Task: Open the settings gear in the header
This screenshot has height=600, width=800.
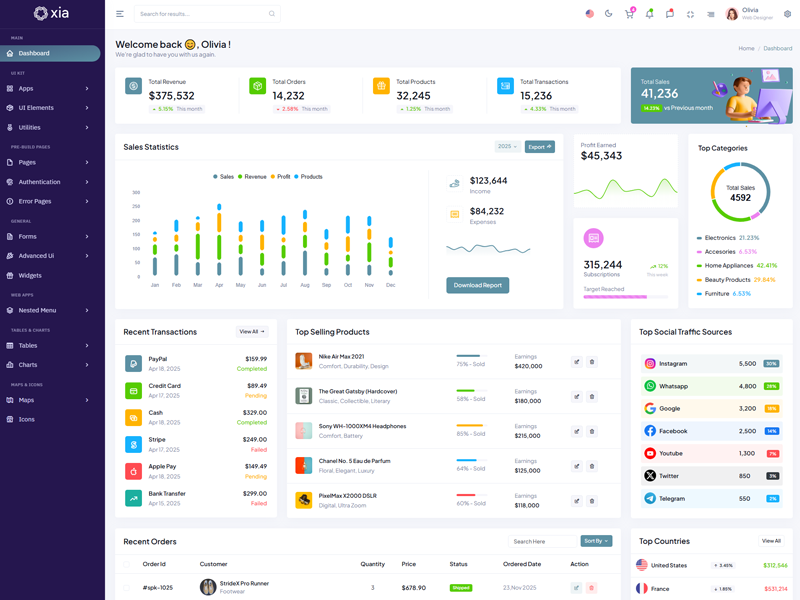Action: 787,14
